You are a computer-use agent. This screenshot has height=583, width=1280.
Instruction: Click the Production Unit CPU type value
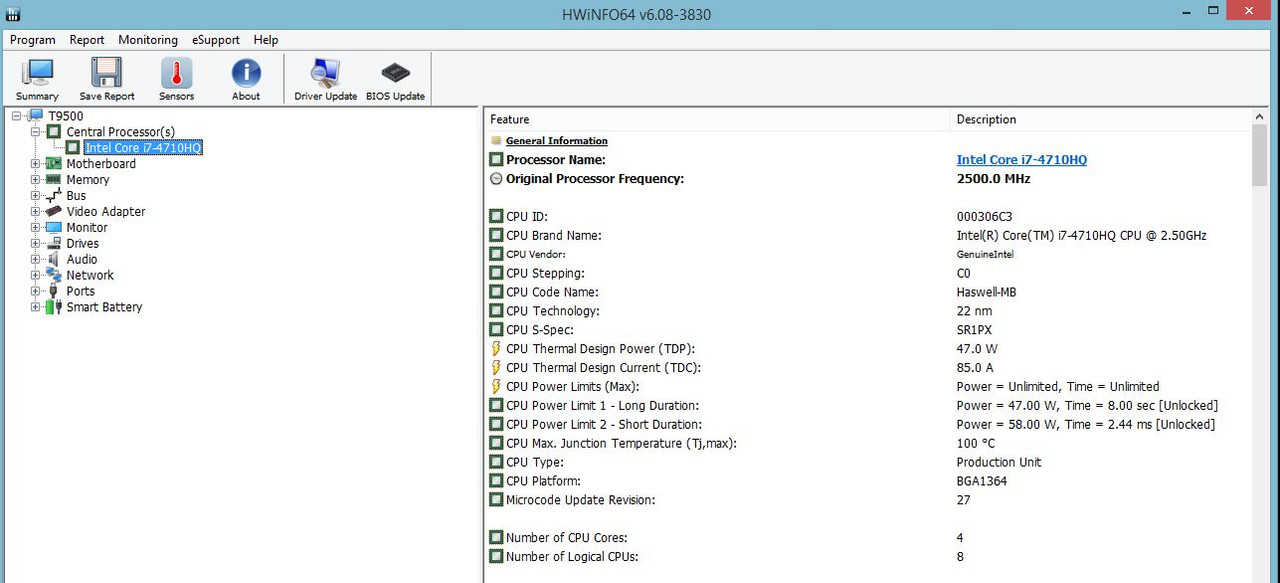[x=999, y=462]
